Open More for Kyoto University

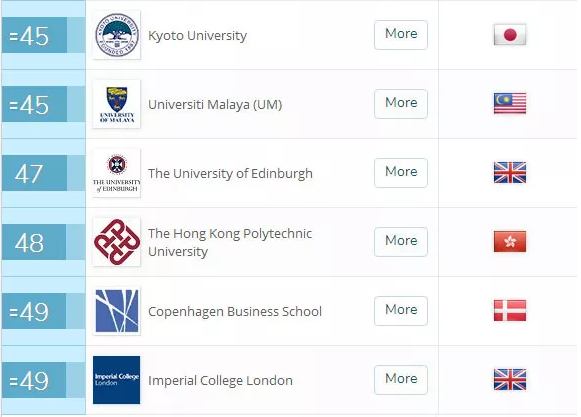pos(401,35)
